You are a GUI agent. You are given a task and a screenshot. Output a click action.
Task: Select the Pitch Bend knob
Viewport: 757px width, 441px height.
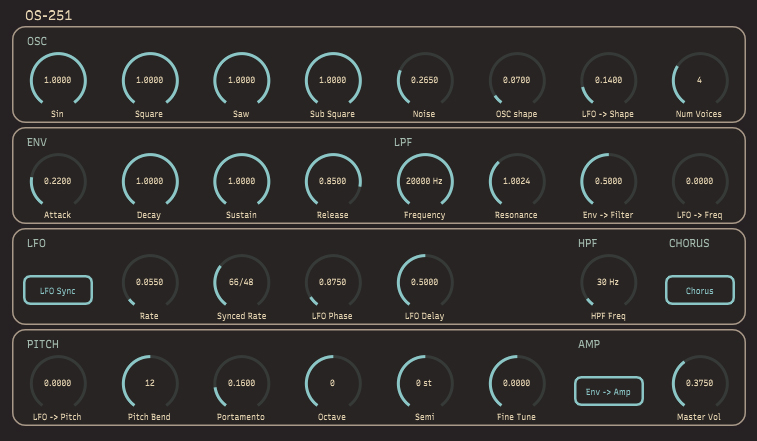pos(150,383)
